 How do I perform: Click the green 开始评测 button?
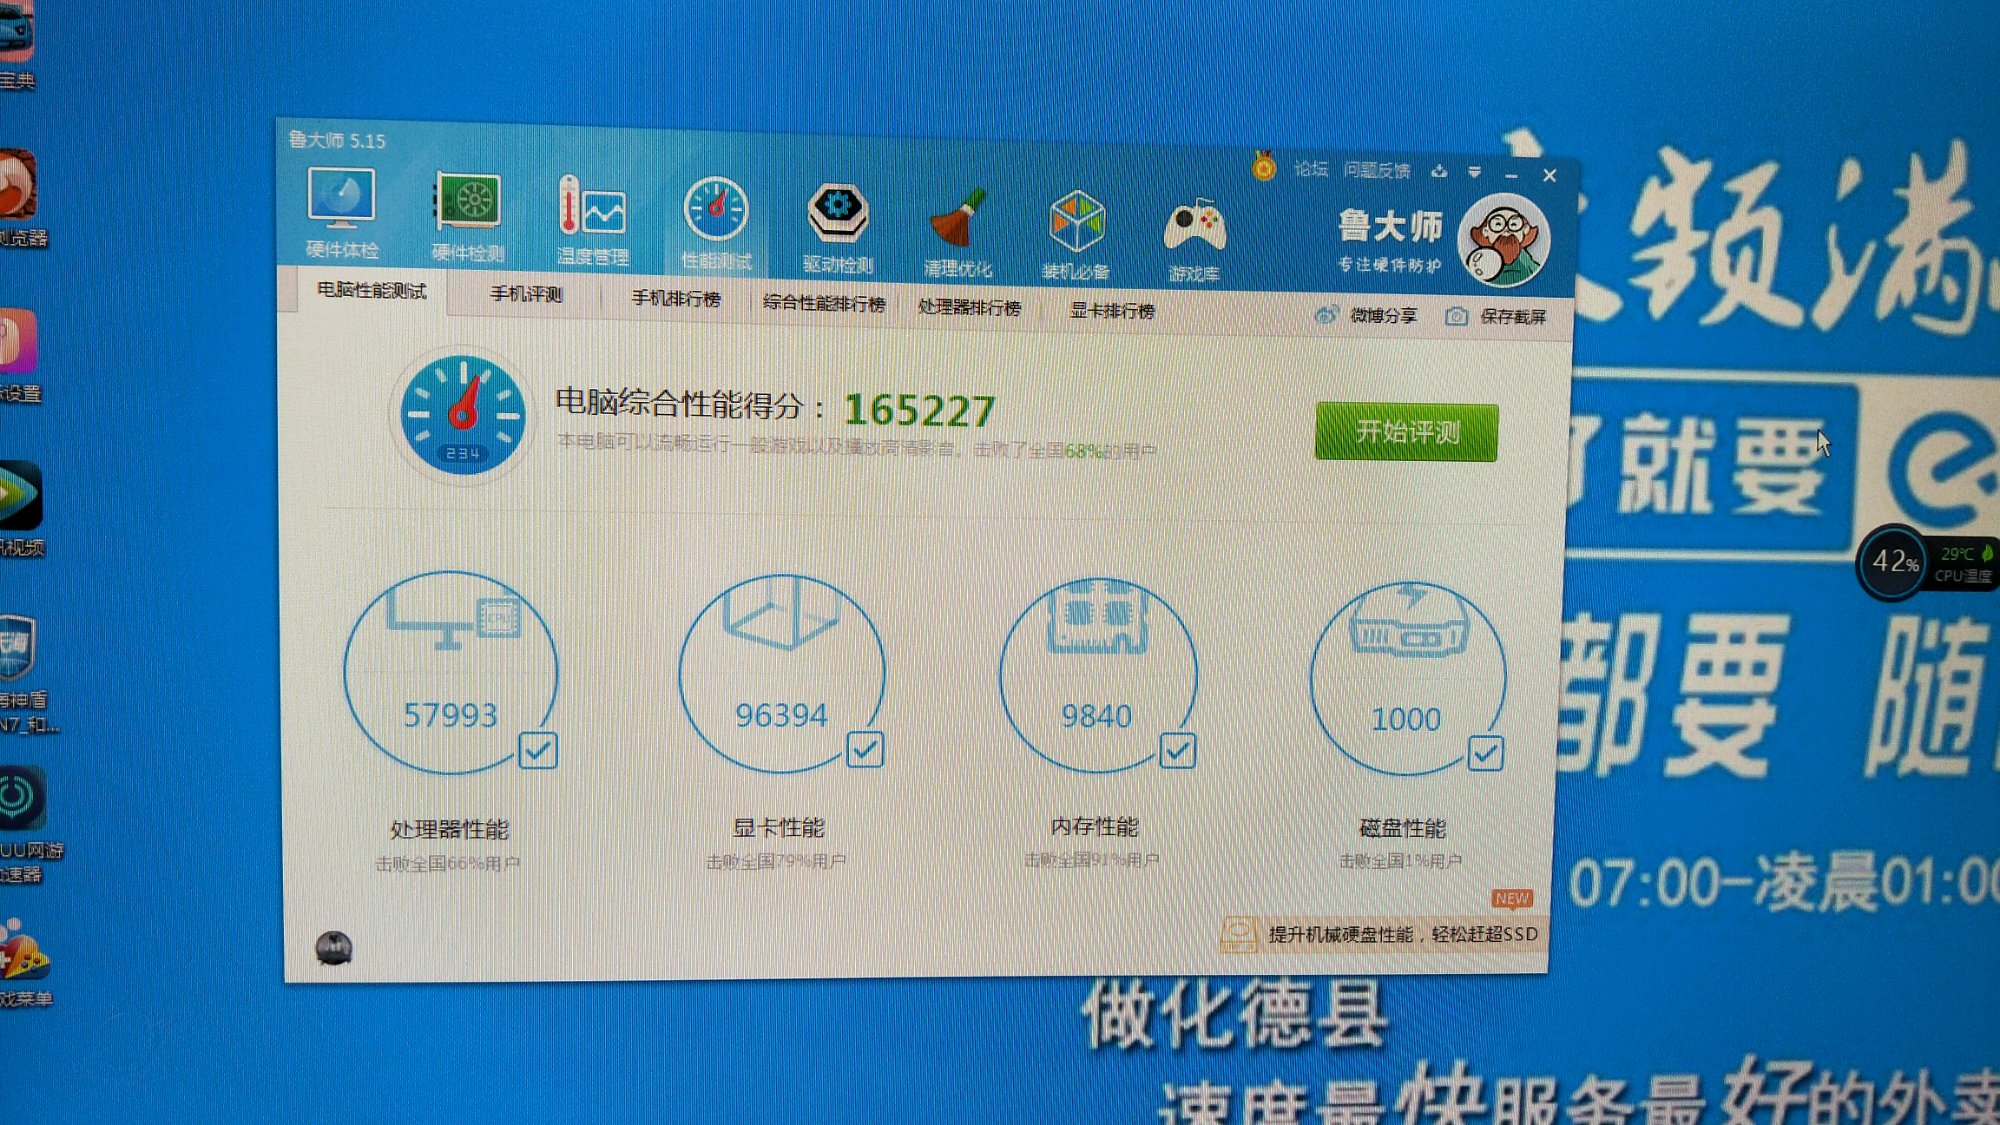point(1406,432)
